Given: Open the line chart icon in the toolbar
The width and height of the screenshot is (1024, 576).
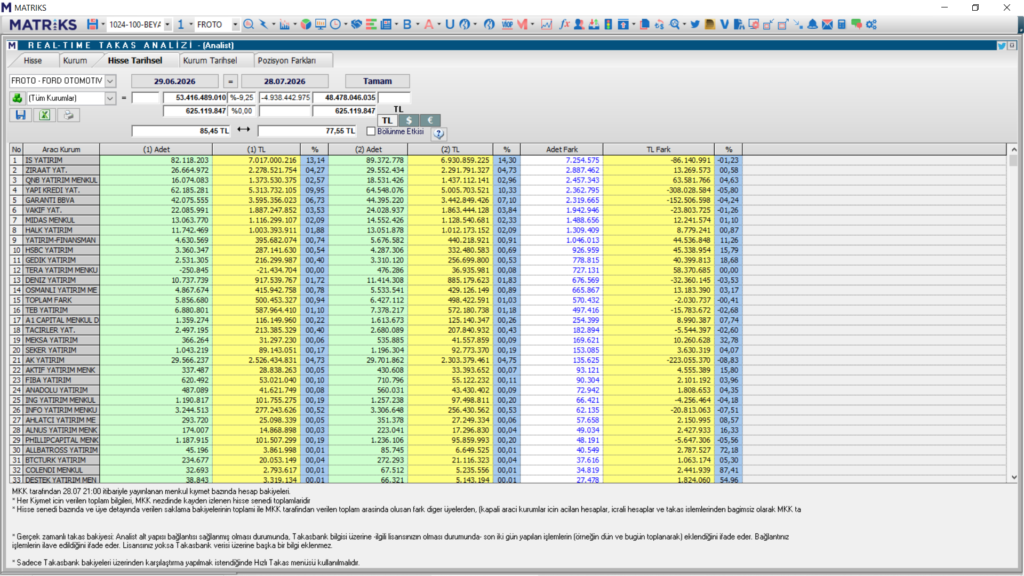Looking at the screenshot, I should pos(546,24).
